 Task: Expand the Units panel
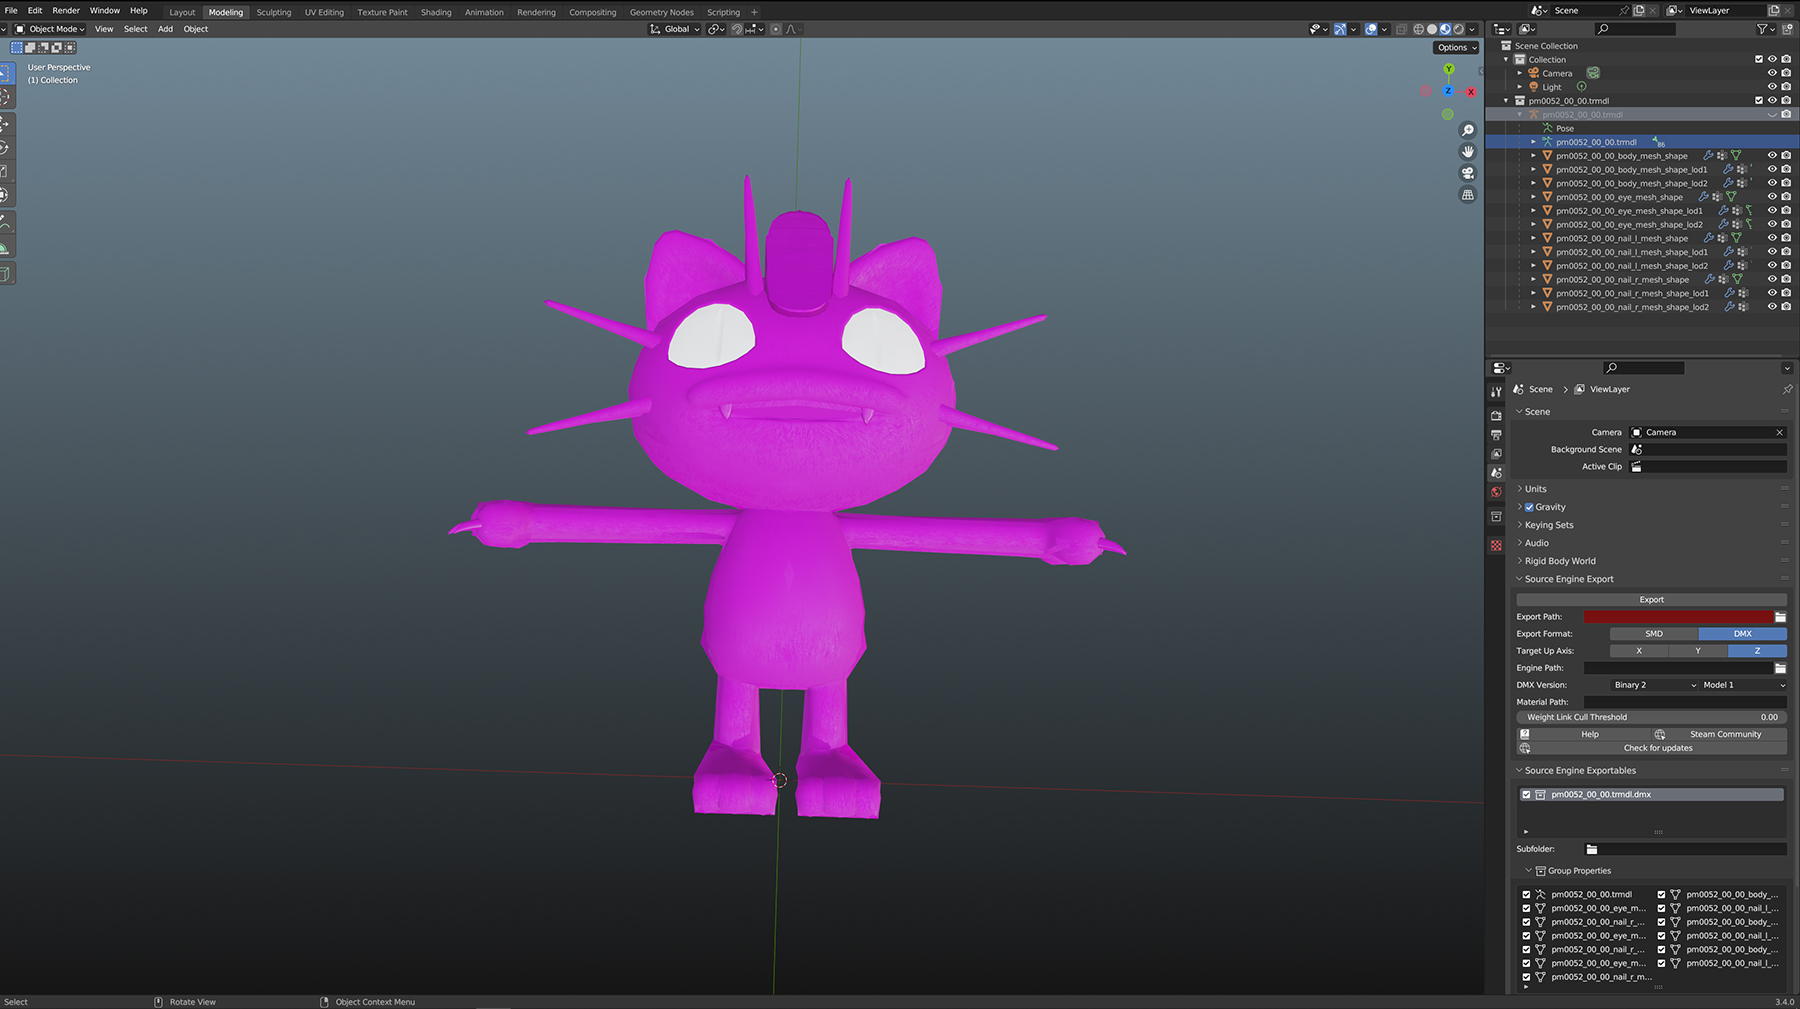coord(1535,489)
